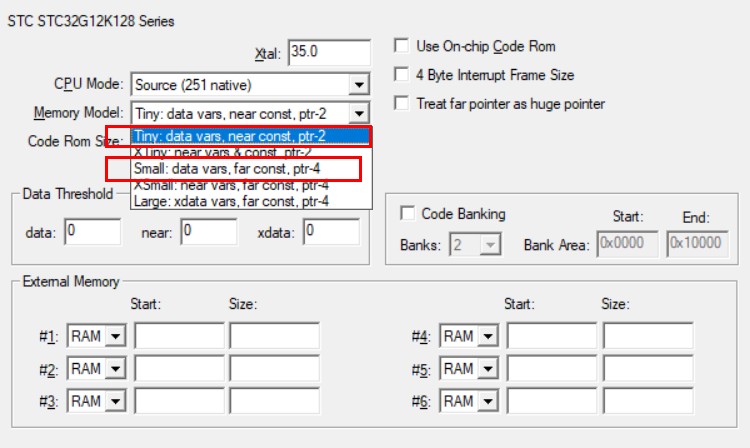Click external memory #4 Start field

pyautogui.click(x=551, y=336)
